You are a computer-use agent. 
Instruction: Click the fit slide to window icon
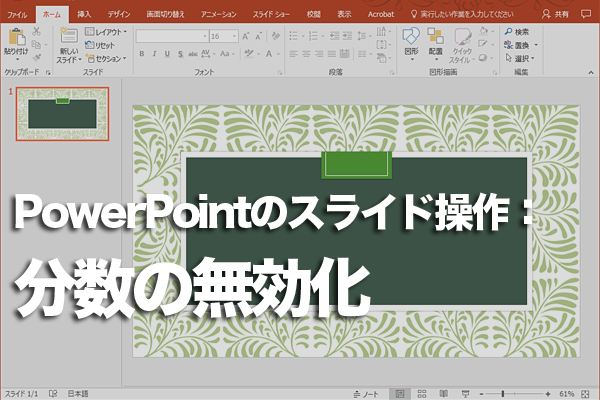pos(585,394)
